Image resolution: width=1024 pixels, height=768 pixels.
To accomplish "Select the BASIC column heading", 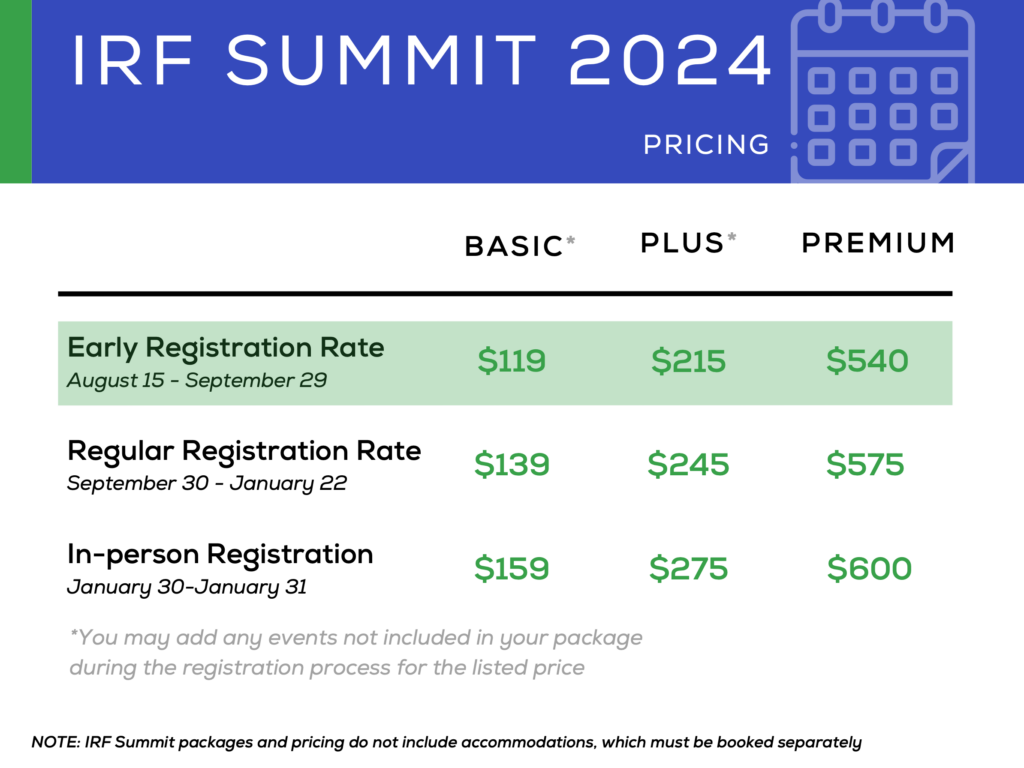I will pos(520,246).
